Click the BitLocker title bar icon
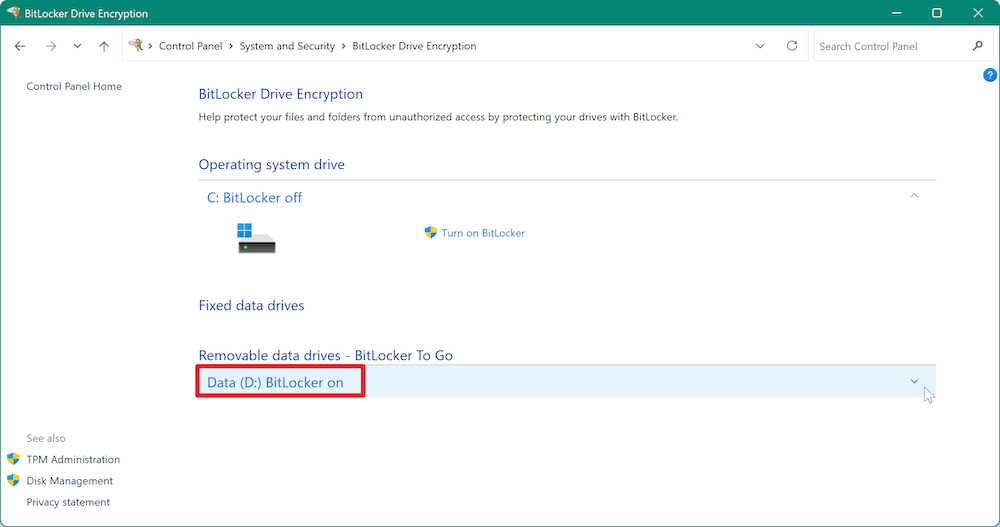The image size is (1000, 527). (13, 13)
